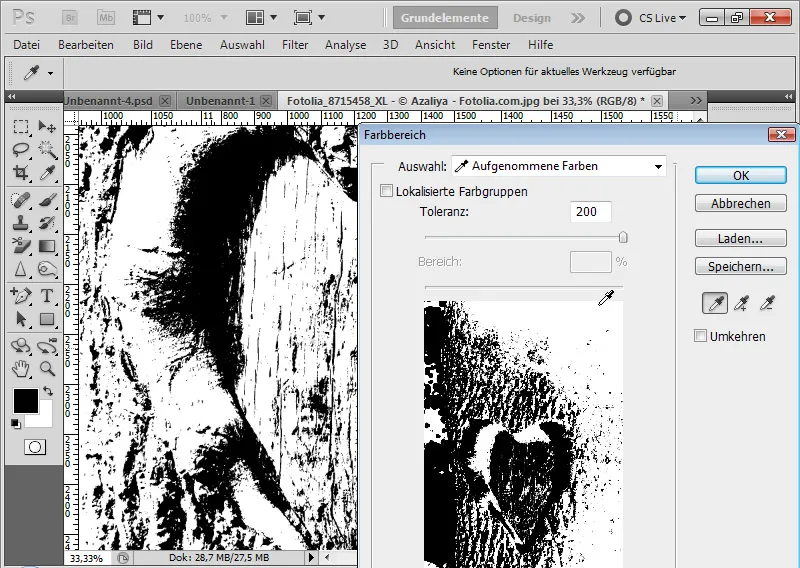Swap foreground and background colors
Image resolution: width=800 pixels, height=568 pixels.
click(48, 391)
